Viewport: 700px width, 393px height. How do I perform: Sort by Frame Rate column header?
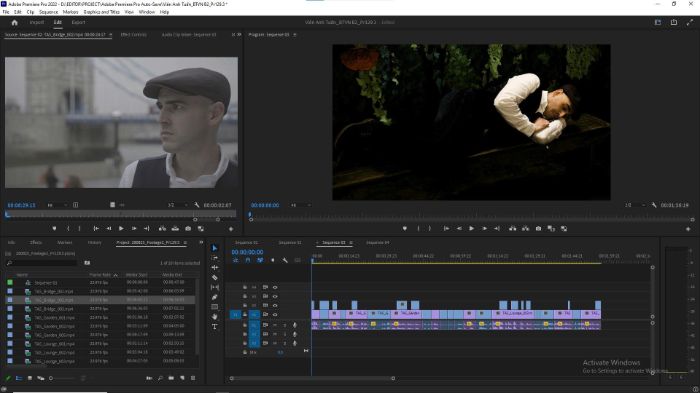point(100,275)
